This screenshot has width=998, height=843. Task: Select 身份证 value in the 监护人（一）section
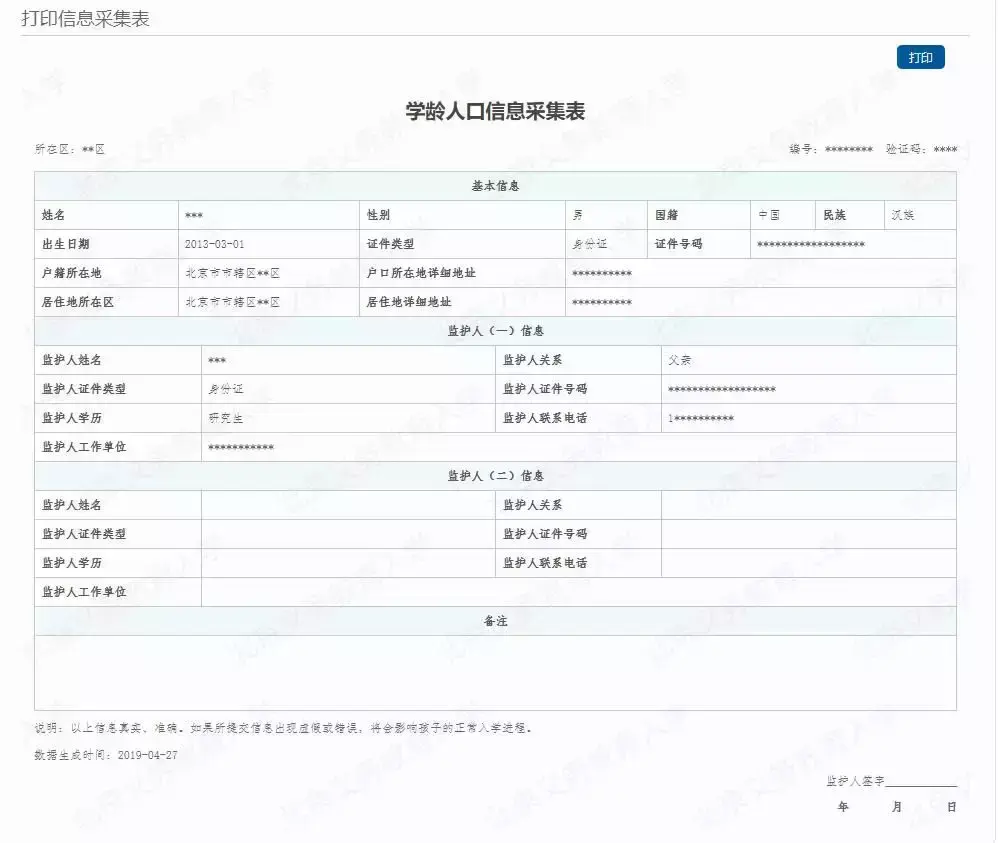click(x=226, y=389)
